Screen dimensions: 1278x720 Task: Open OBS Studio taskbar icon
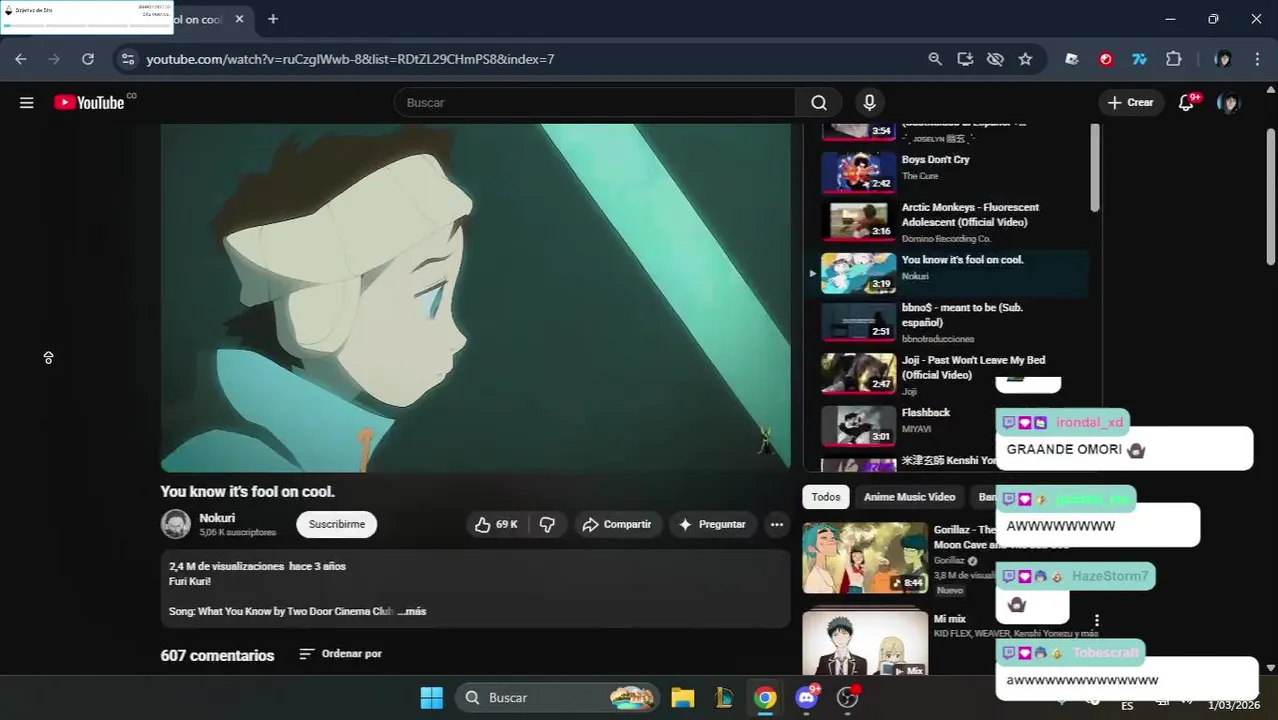848,697
